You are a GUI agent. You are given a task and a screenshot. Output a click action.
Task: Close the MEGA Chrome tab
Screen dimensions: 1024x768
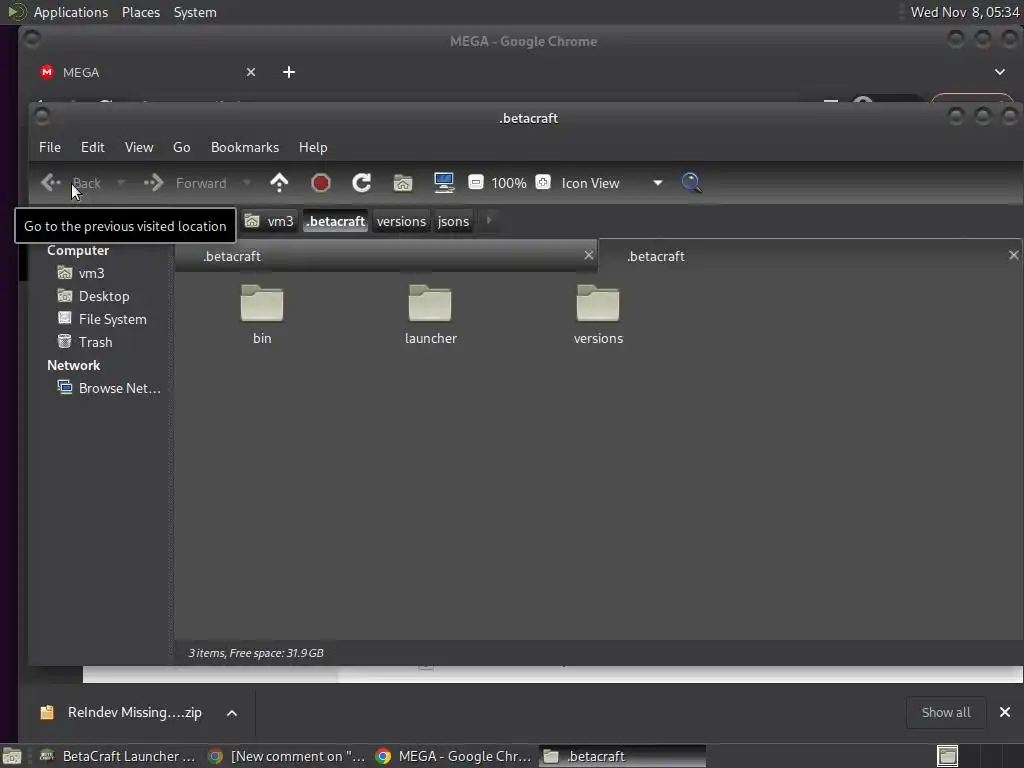pyautogui.click(x=251, y=72)
